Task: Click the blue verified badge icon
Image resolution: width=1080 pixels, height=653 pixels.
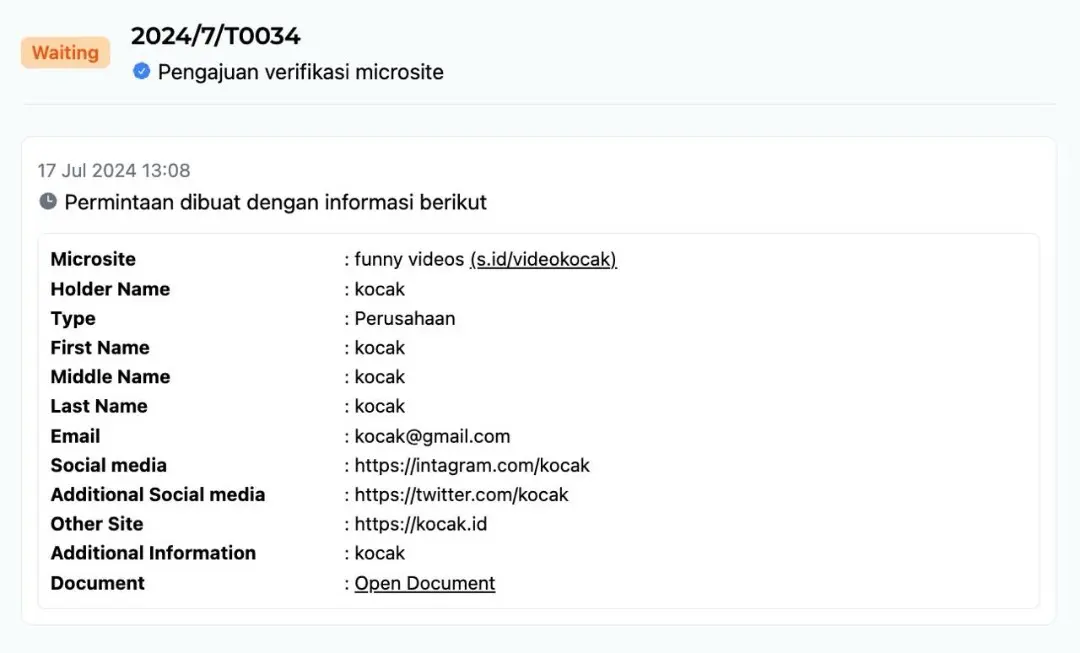Action: (142, 71)
